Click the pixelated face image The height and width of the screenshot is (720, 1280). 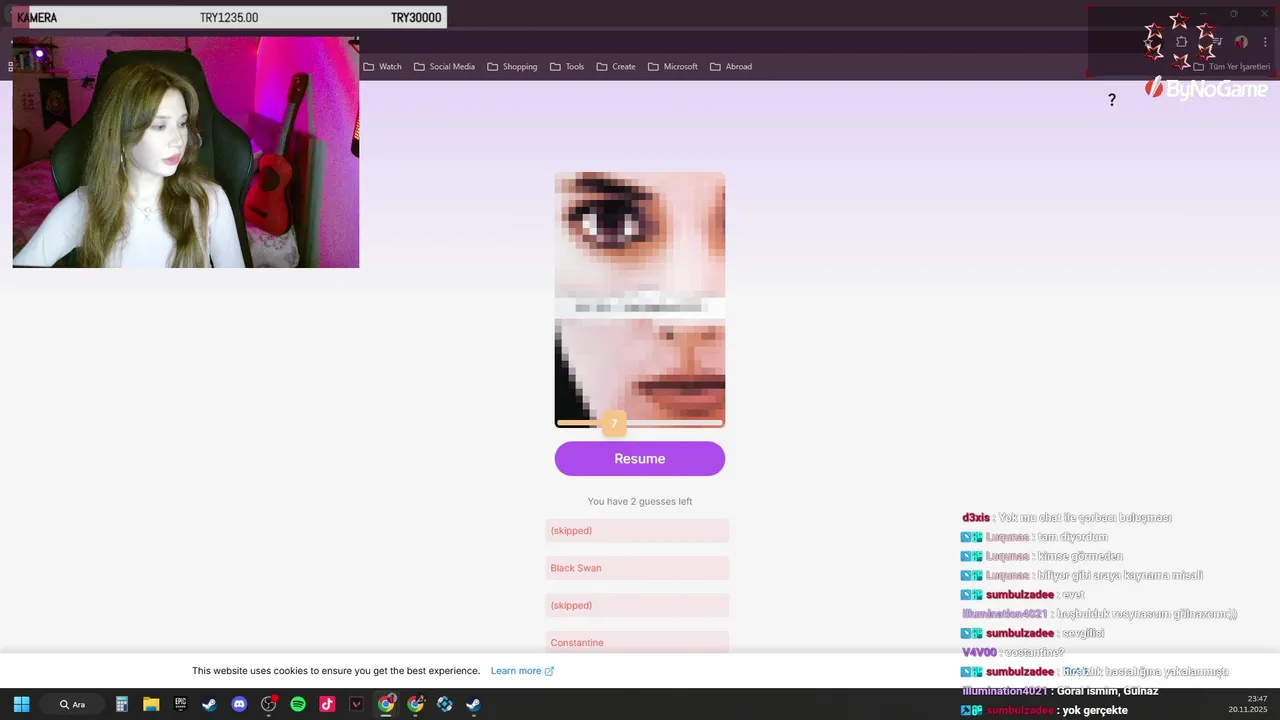tap(640, 297)
